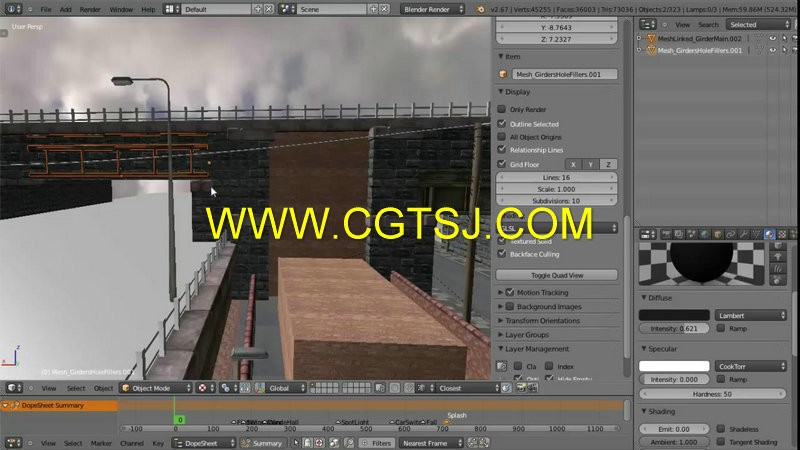Open the Lambert diffuse shader dropdown
Image resolution: width=800 pixels, height=450 pixels.
751,315
